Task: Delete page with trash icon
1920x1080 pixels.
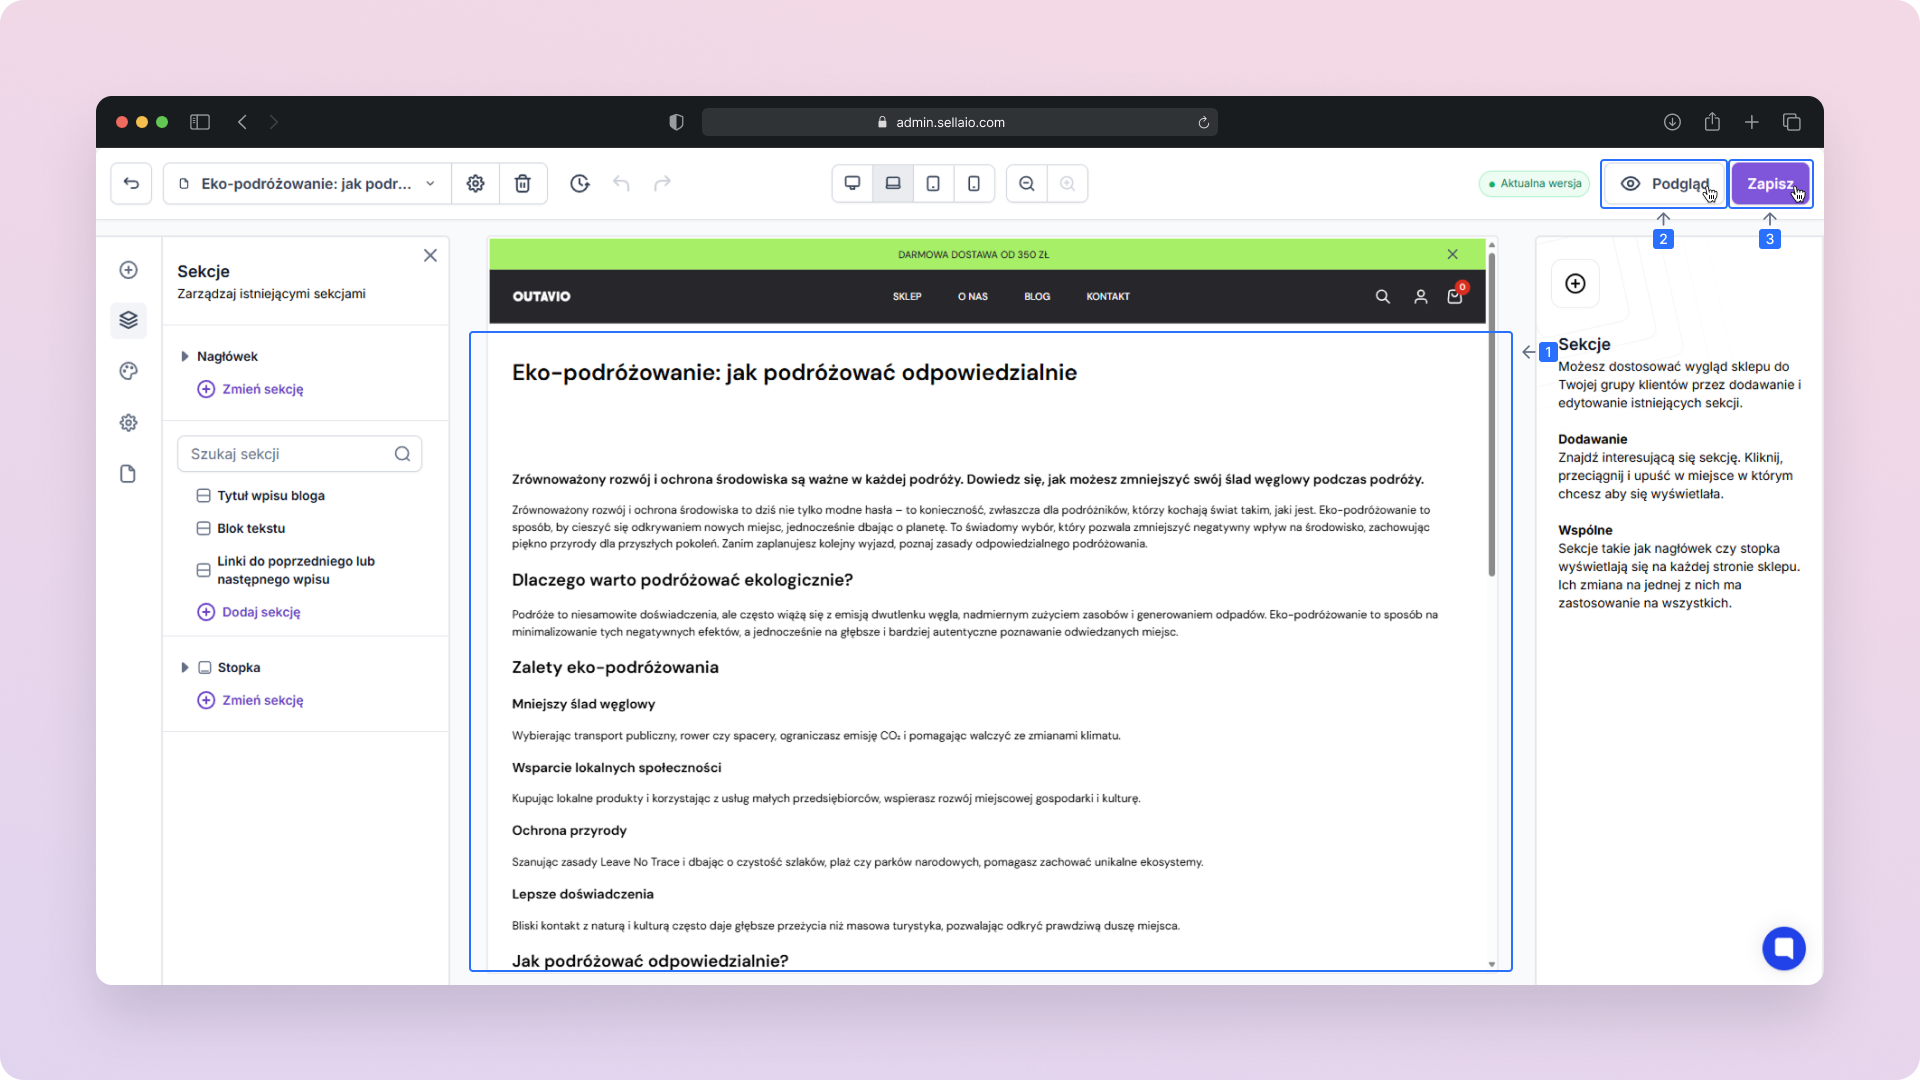Action: coord(522,184)
